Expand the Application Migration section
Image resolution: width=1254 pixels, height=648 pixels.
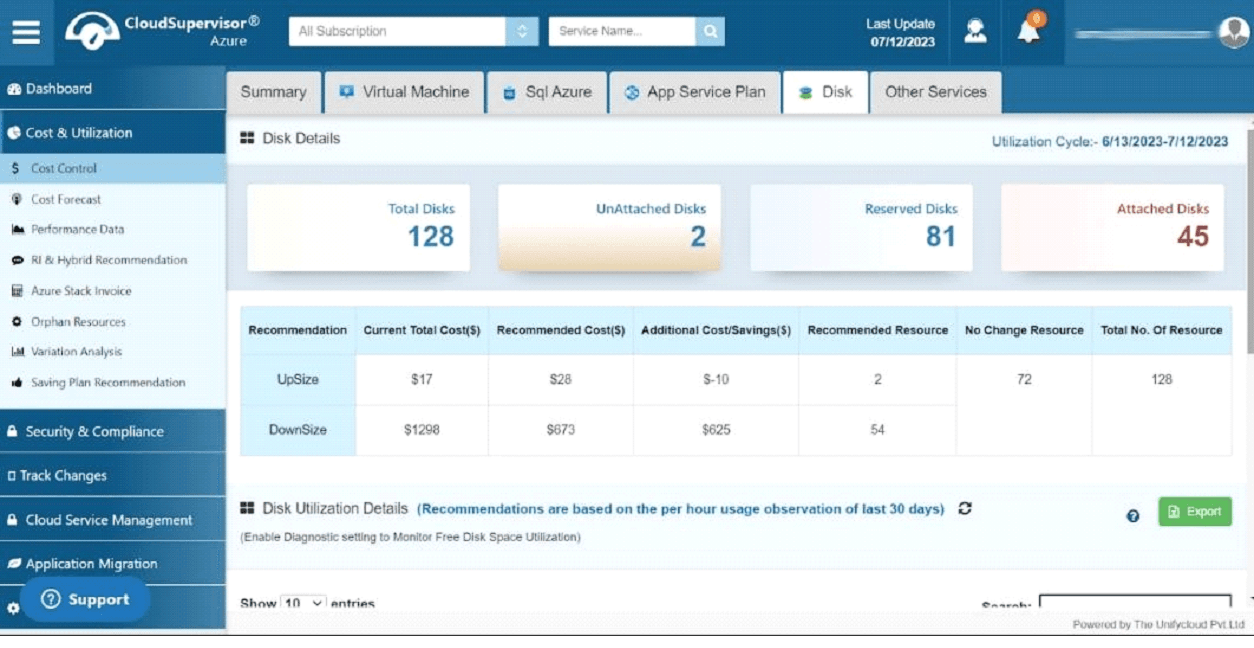click(113, 563)
